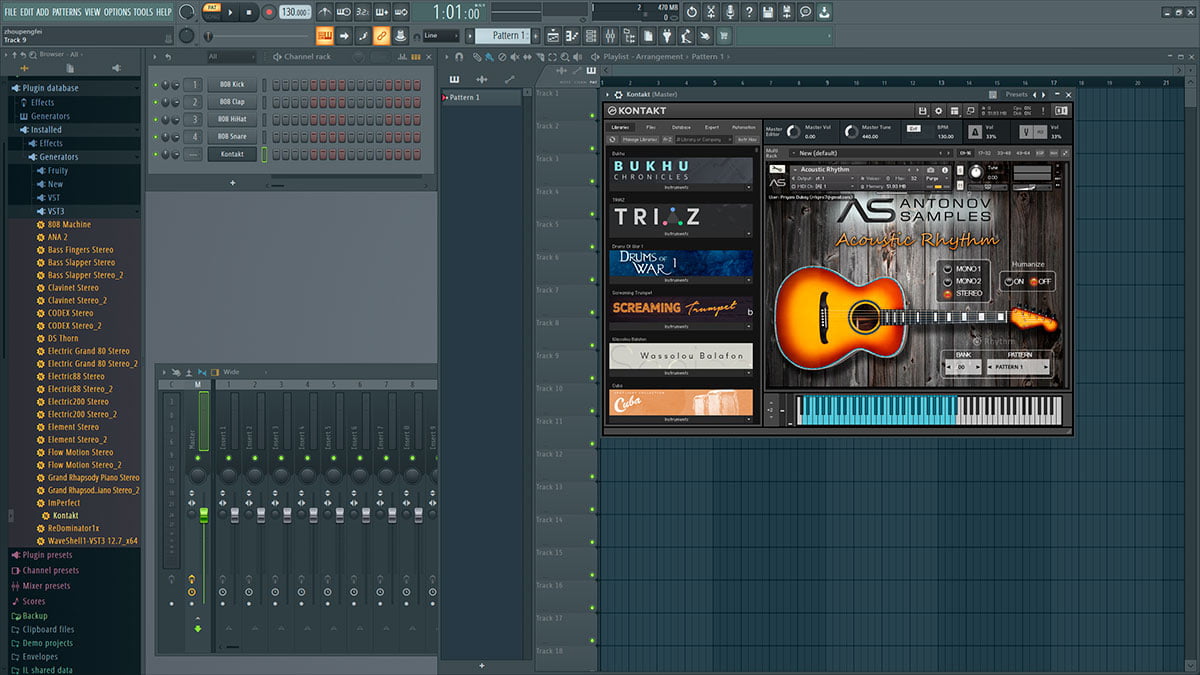Click the chat bubble icon in toolbar

click(x=805, y=12)
